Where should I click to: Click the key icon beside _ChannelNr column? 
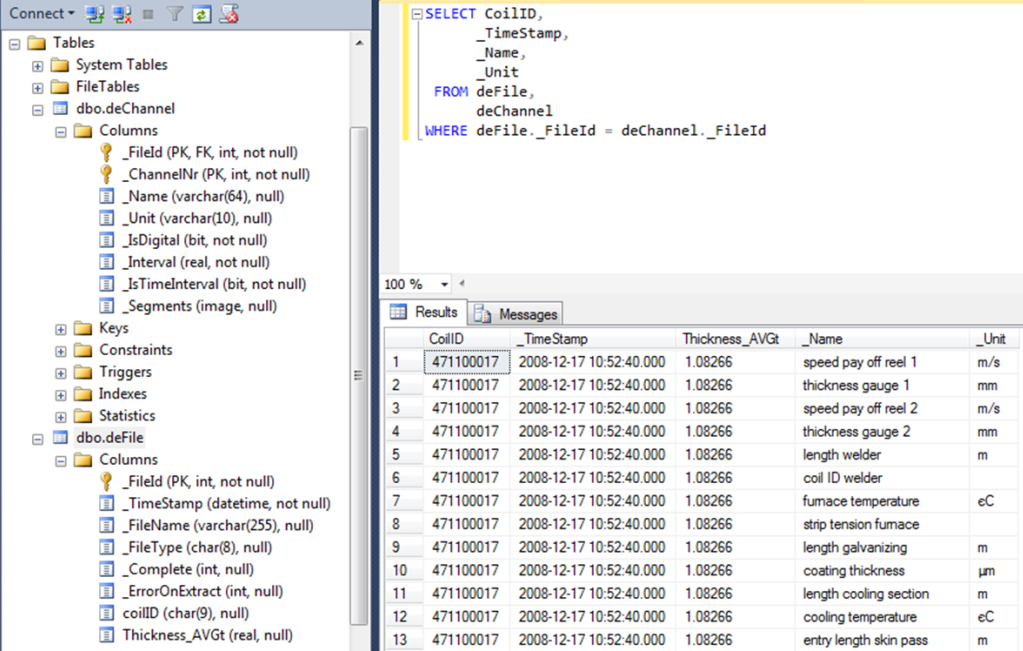(x=106, y=174)
